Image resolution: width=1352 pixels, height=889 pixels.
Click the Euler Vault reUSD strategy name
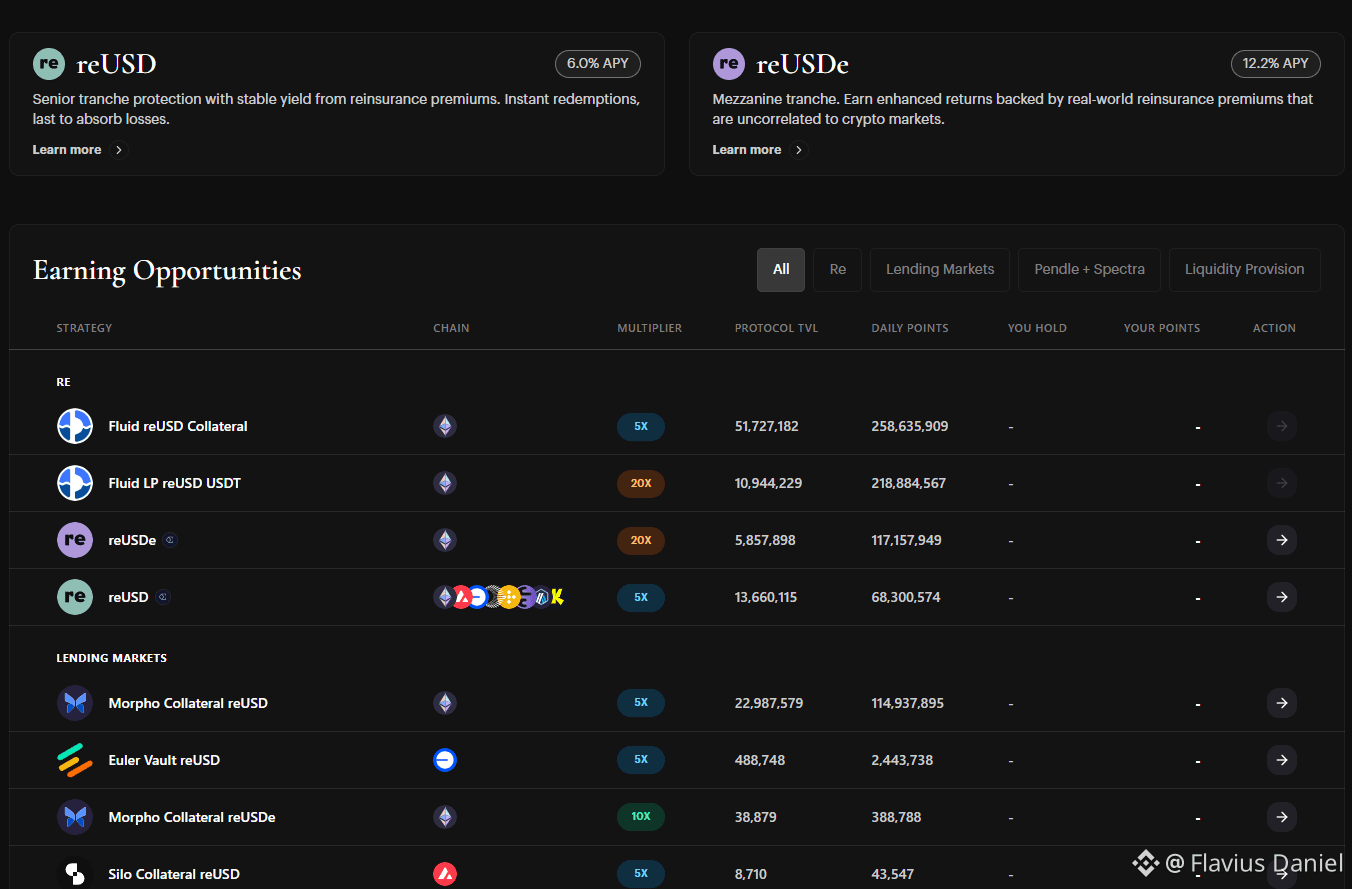click(x=164, y=760)
